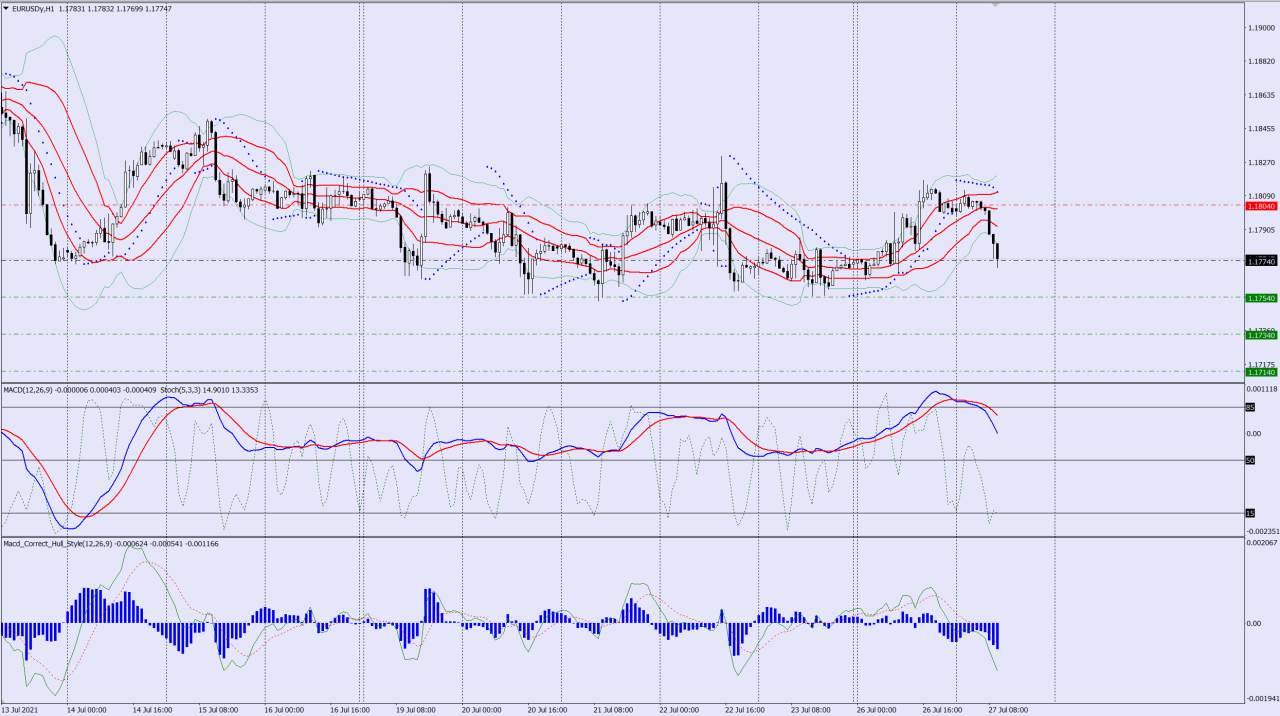Click the 16 Jul 00:00 time label
The width and height of the screenshot is (1280, 716).
tap(285, 710)
